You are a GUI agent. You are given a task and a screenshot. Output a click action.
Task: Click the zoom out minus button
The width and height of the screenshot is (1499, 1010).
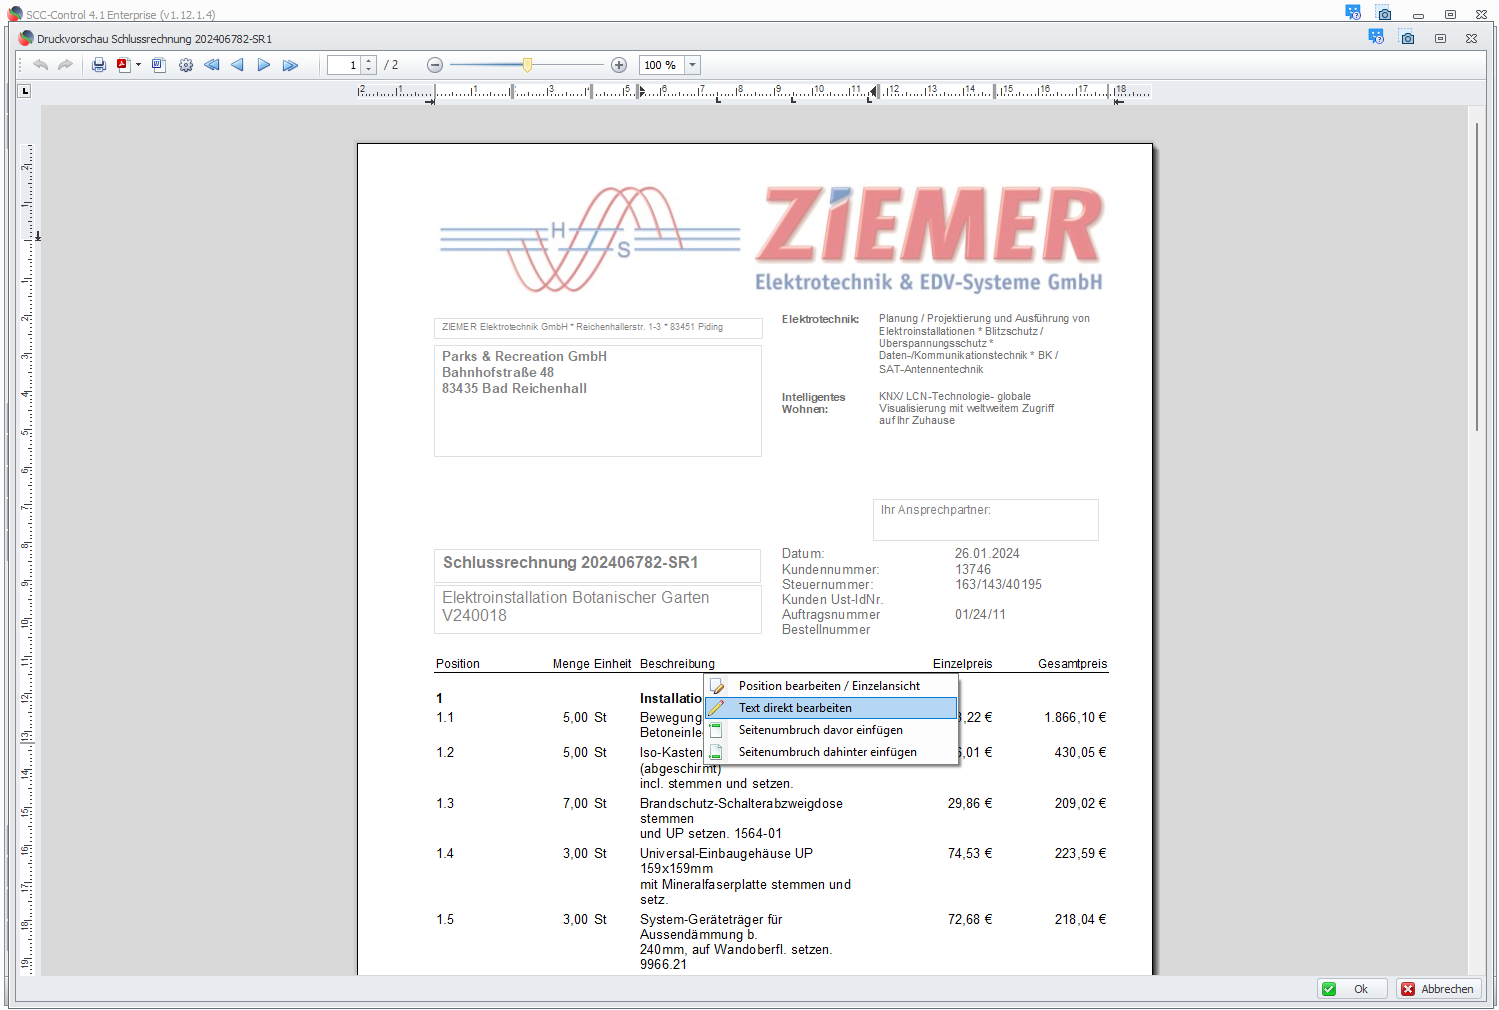click(x=434, y=65)
